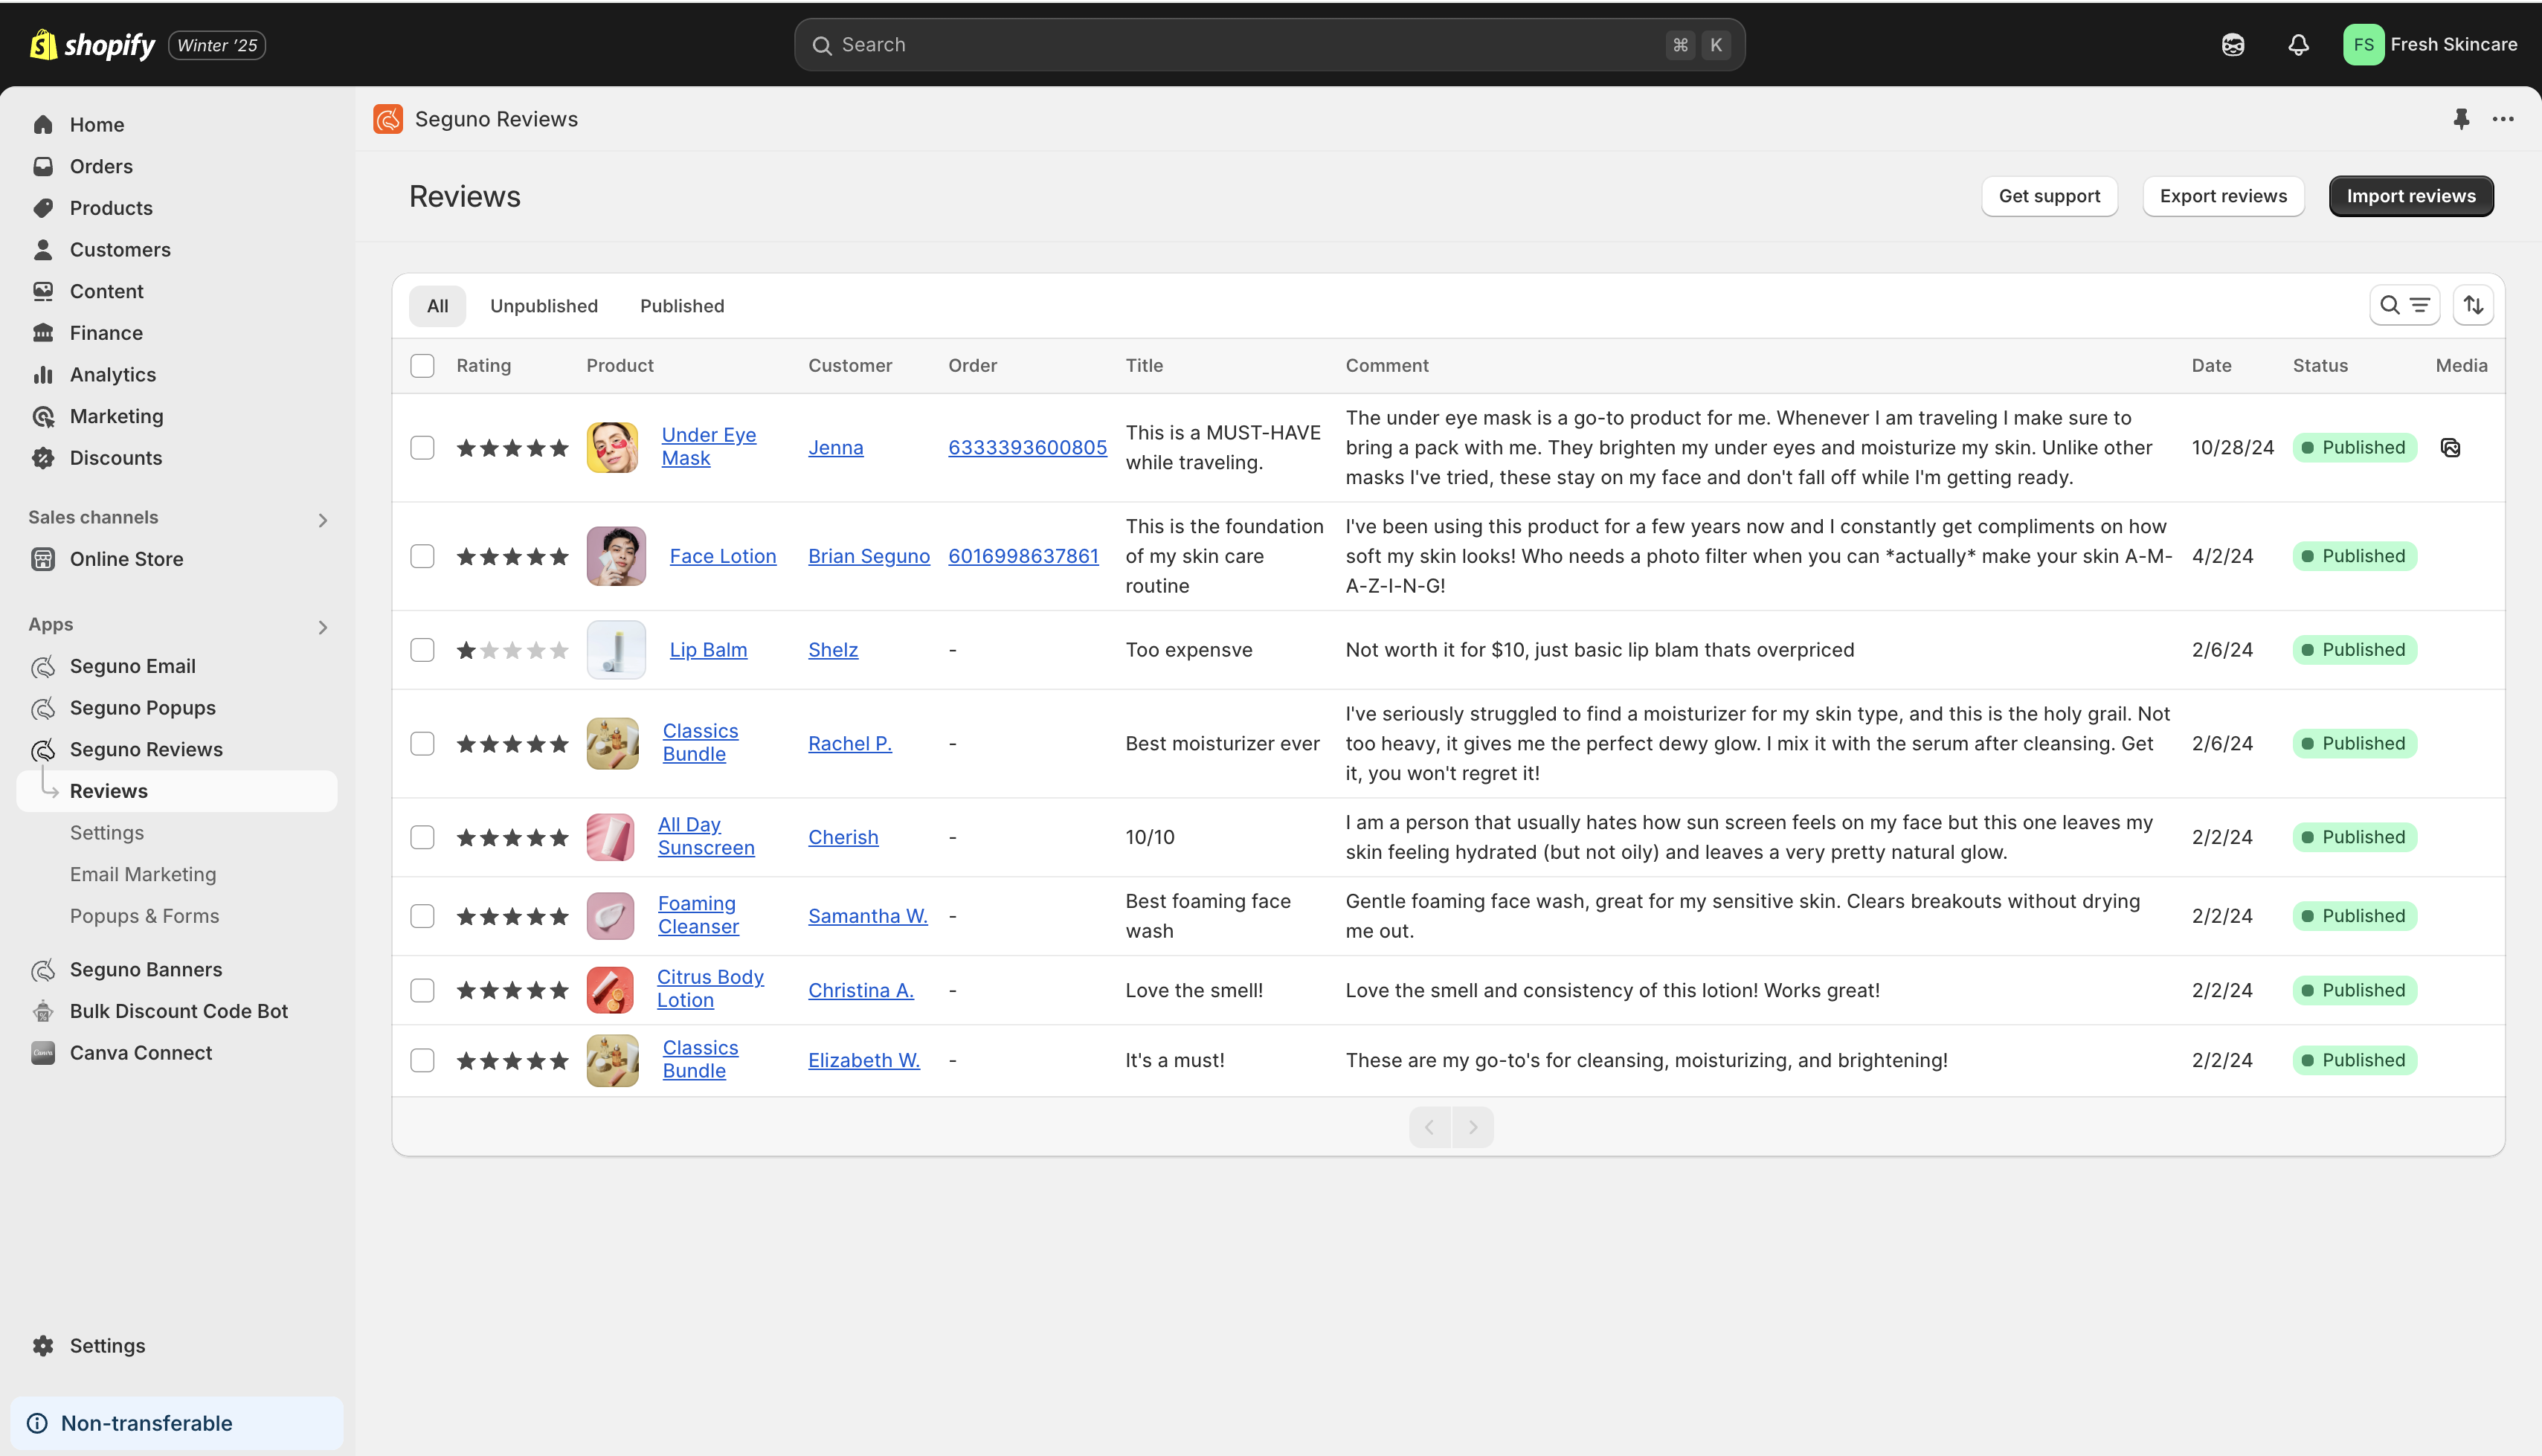
Task: Open the Brian Seguno customer link
Action: coord(869,556)
